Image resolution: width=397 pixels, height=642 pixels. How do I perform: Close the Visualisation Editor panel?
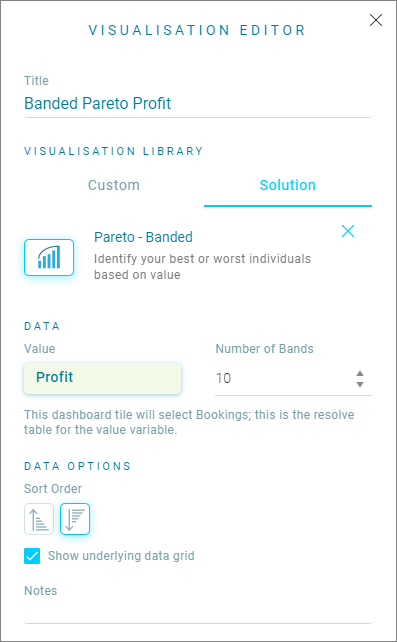click(x=376, y=20)
